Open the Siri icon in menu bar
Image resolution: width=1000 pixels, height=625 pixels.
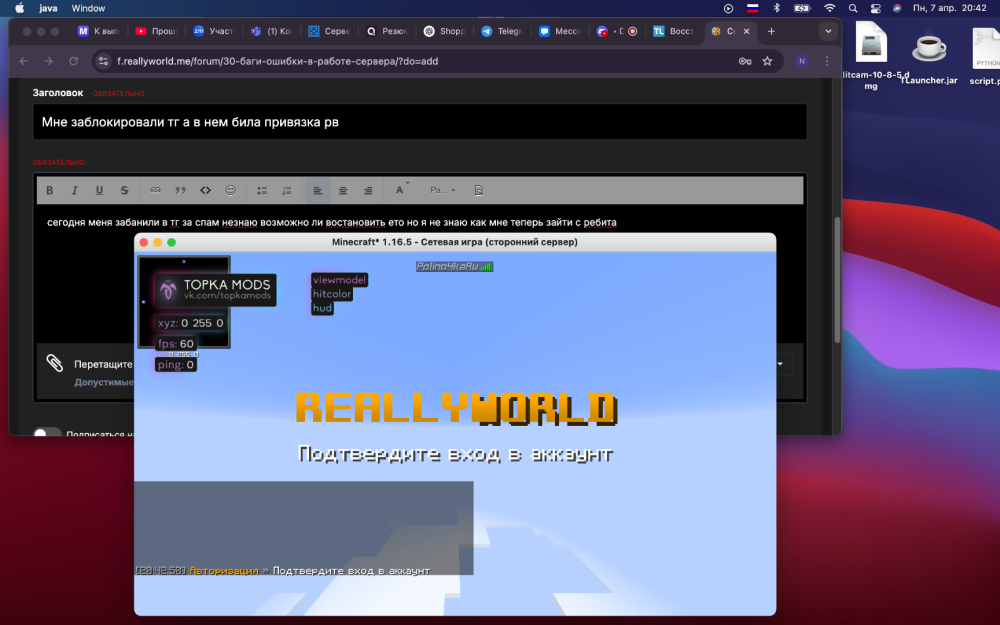click(897, 8)
